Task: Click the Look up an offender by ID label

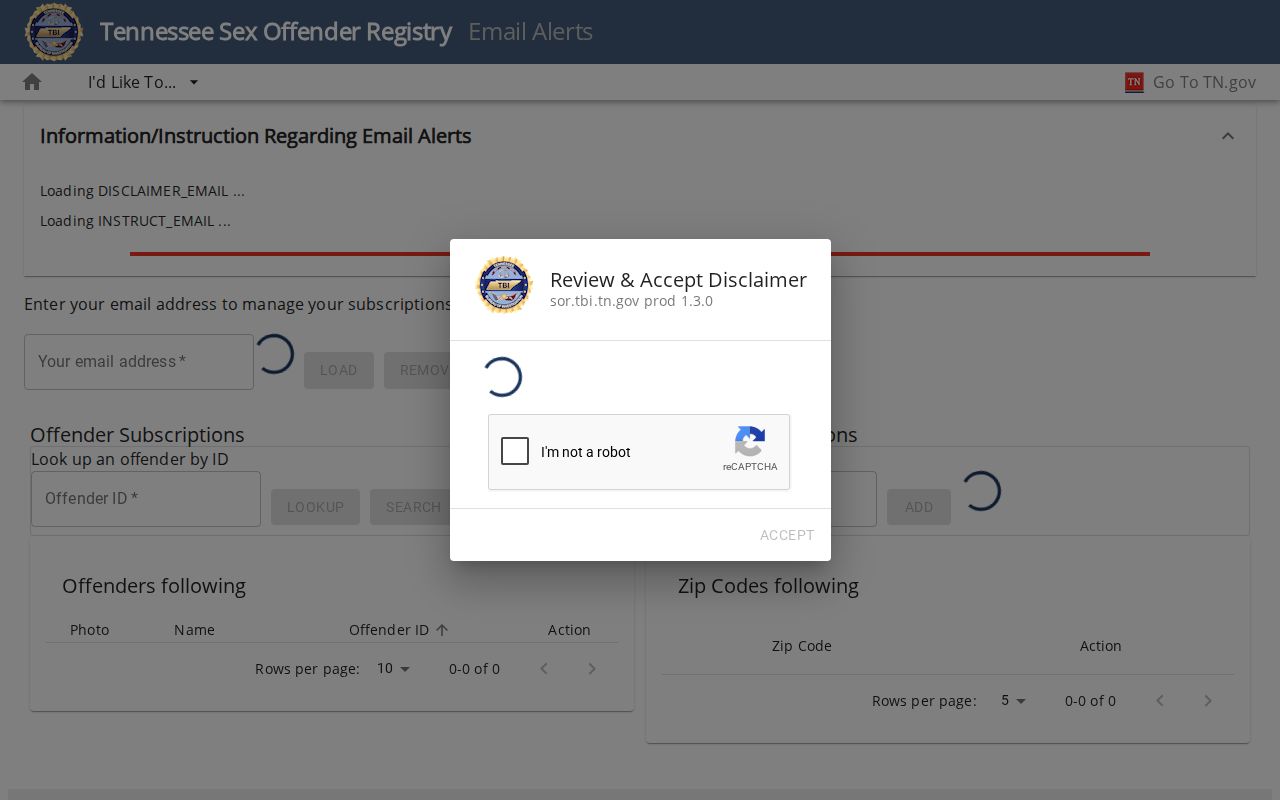Action: coord(130,459)
